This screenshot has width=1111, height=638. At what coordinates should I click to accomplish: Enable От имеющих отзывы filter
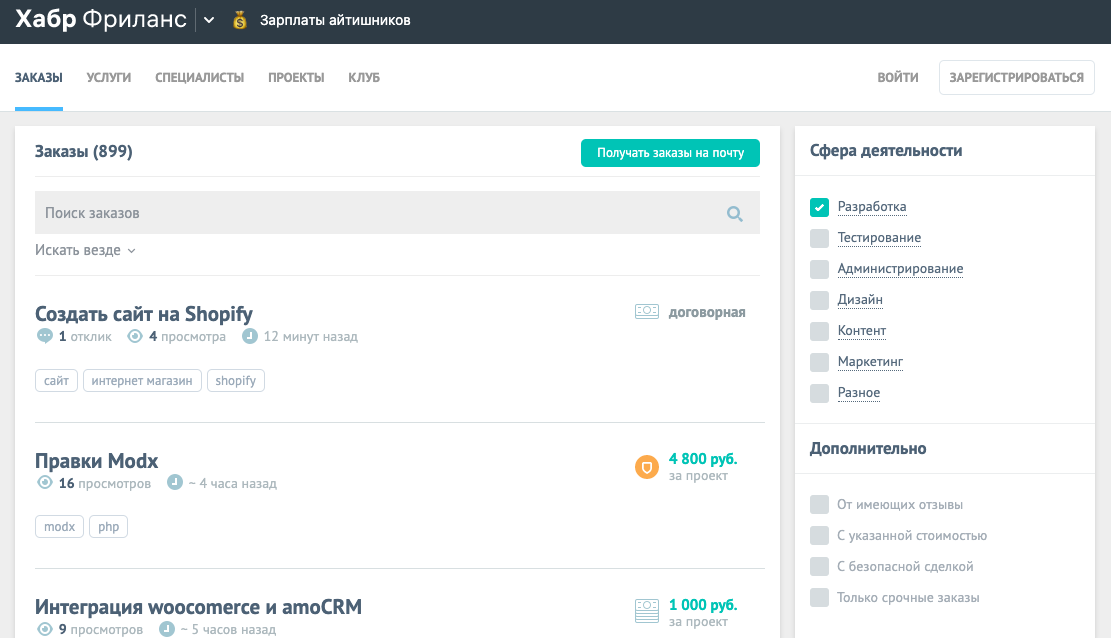(819, 505)
